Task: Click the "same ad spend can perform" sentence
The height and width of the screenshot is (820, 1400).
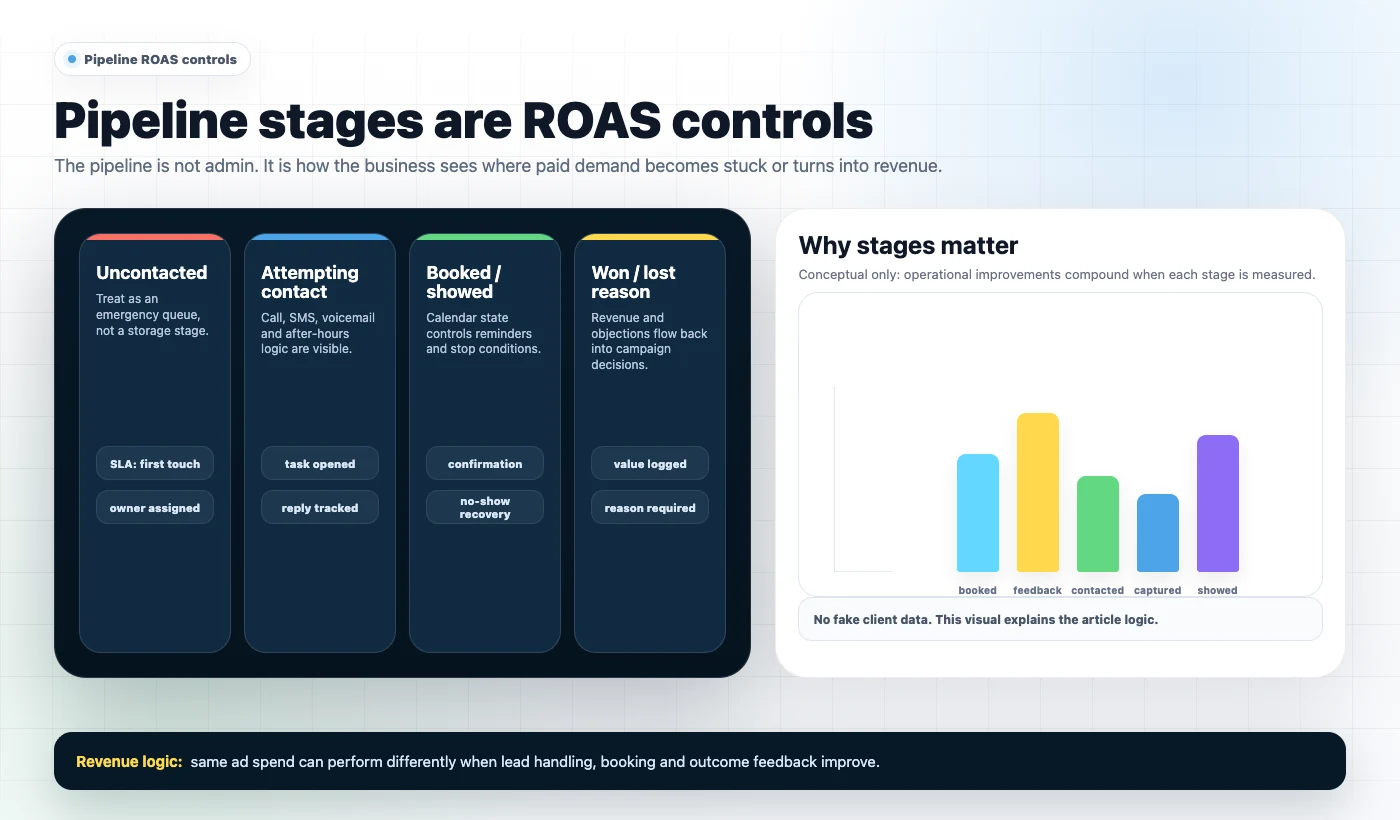Action: point(535,761)
